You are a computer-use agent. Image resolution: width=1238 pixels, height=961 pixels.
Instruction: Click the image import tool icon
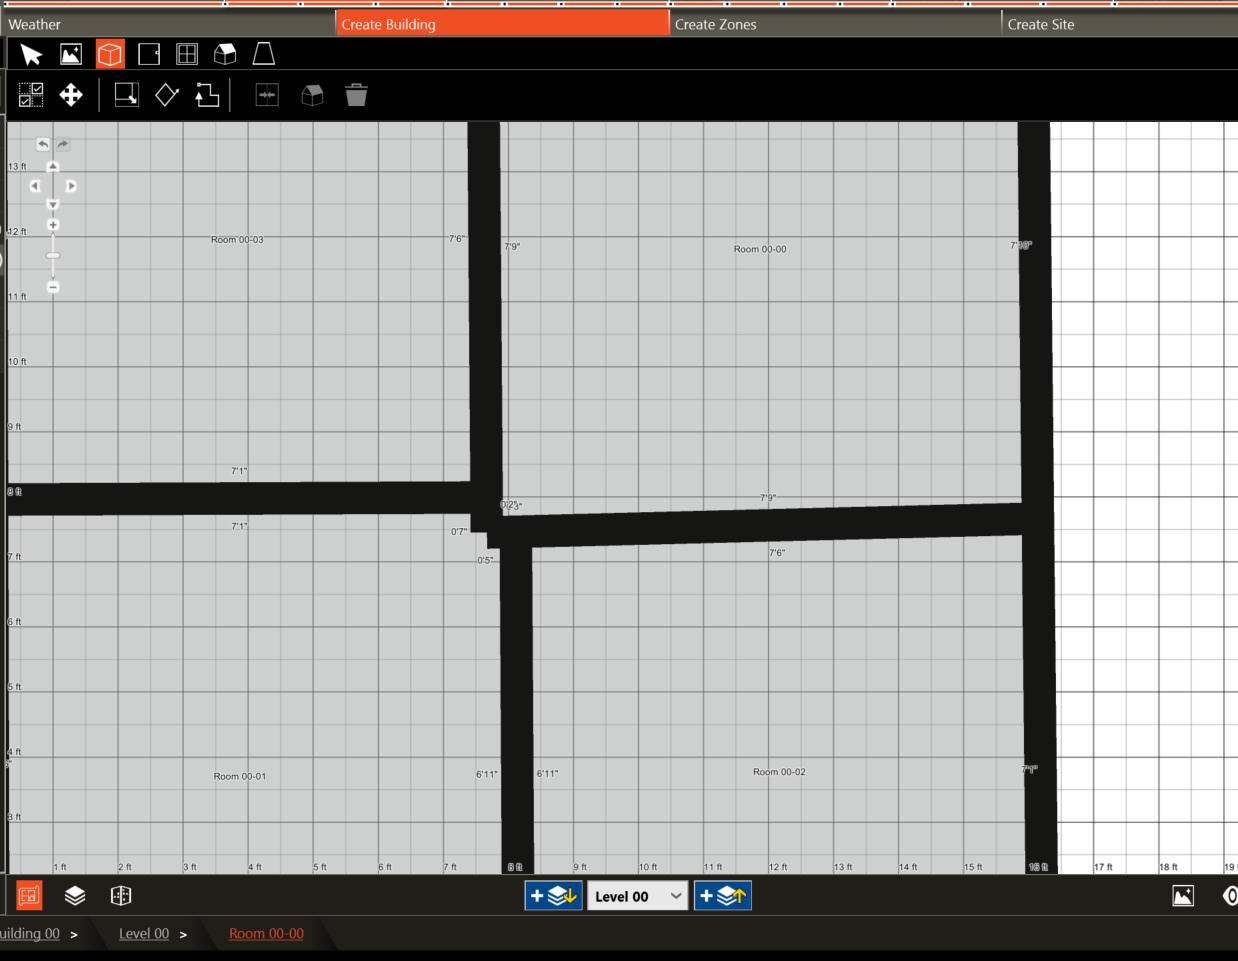[71, 54]
